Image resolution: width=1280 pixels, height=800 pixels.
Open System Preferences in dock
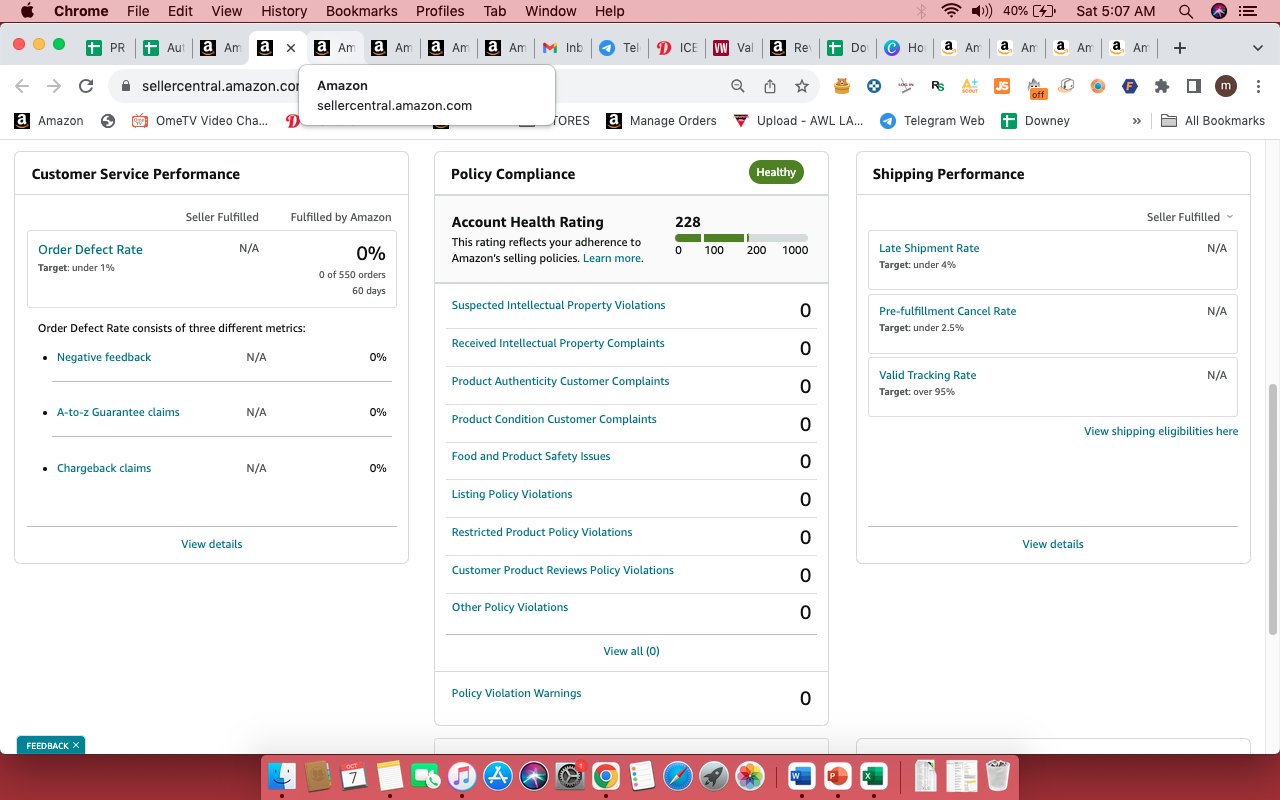[x=569, y=776]
